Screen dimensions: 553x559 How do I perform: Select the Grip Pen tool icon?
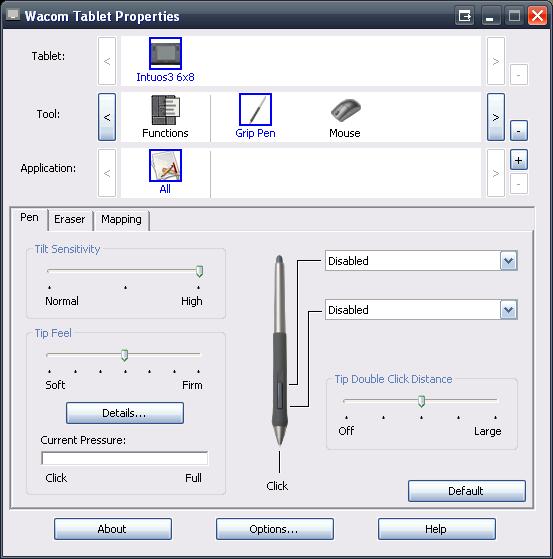pyautogui.click(x=255, y=110)
